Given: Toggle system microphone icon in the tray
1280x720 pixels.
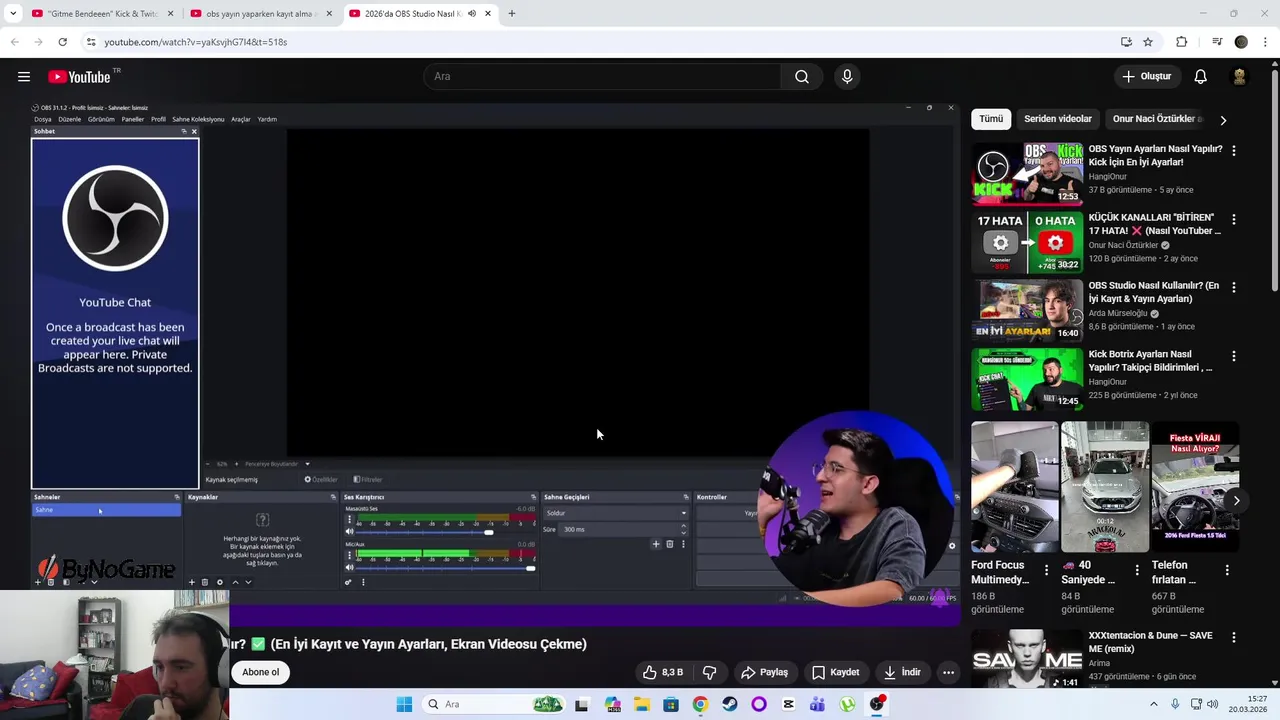Looking at the screenshot, I should [x=1175, y=704].
